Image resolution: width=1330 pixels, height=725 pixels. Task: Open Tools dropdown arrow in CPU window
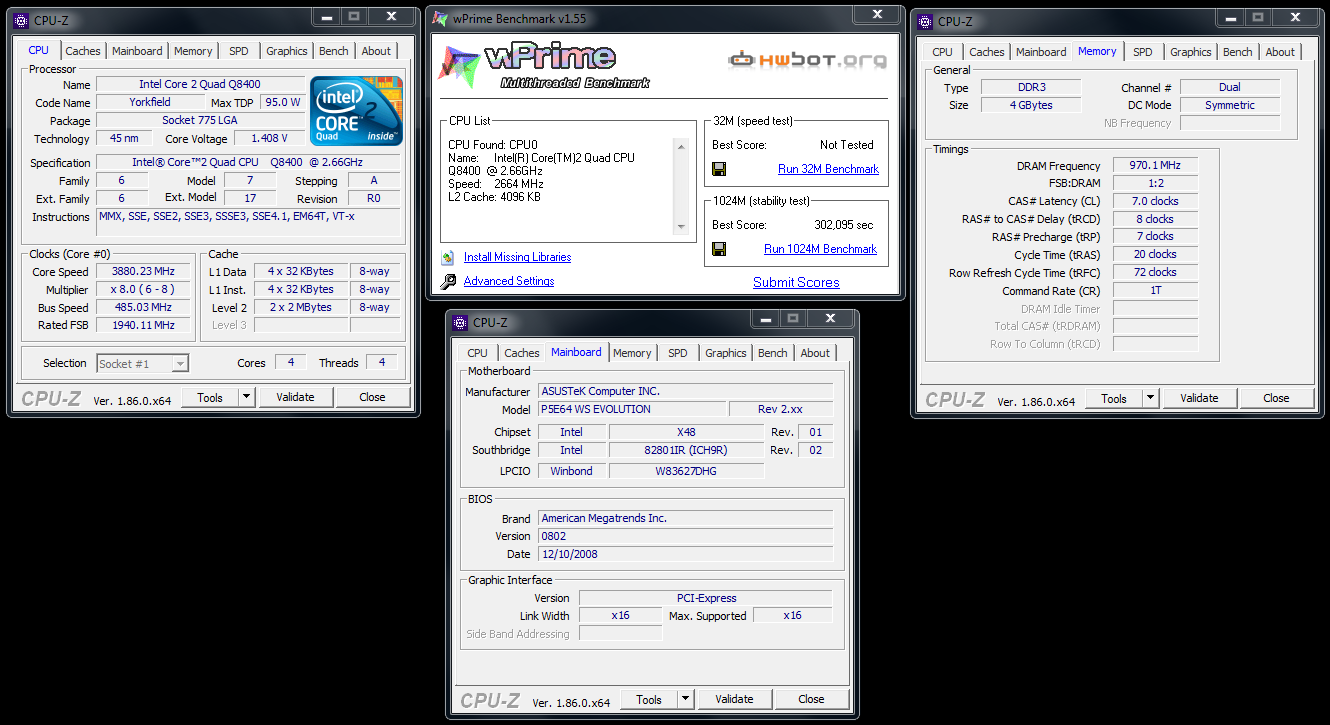pyautogui.click(x=246, y=397)
